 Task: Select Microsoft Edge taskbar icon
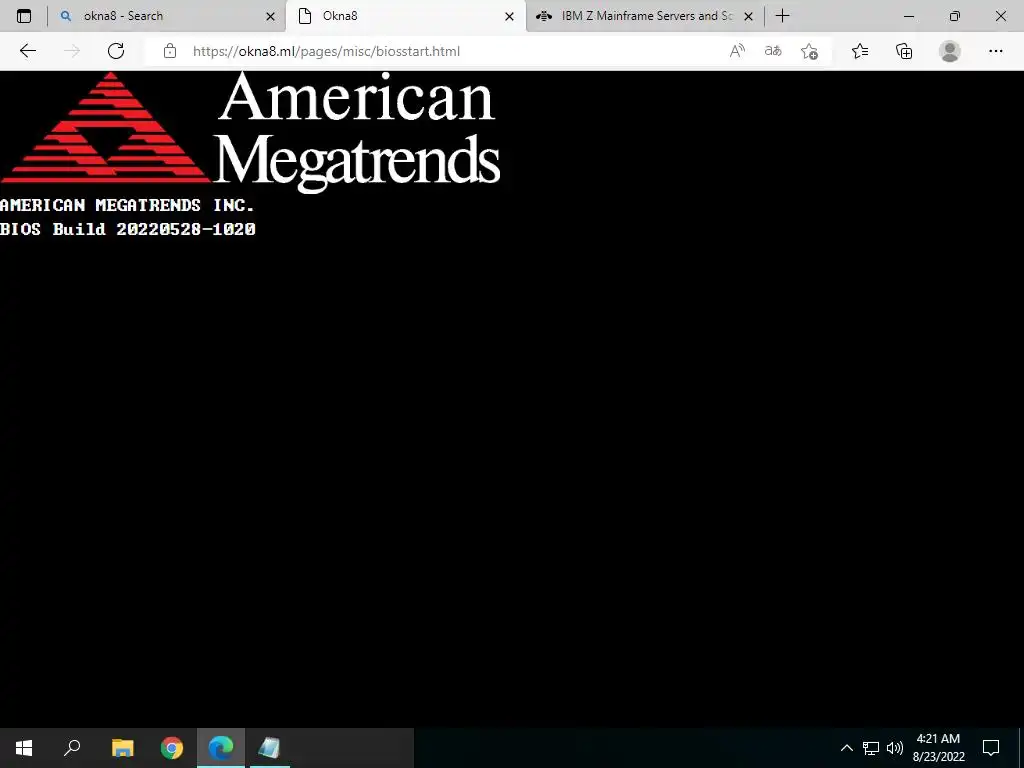221,748
